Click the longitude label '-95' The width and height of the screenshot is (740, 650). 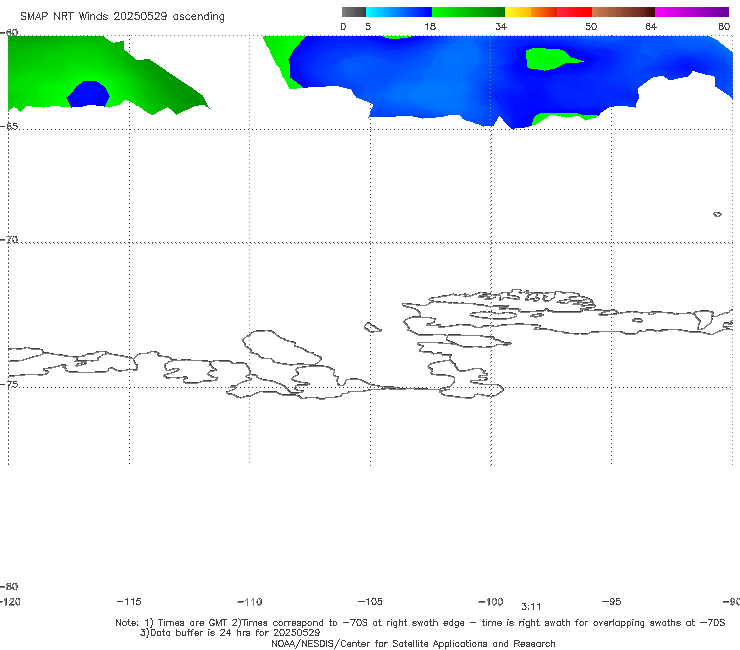point(612,601)
